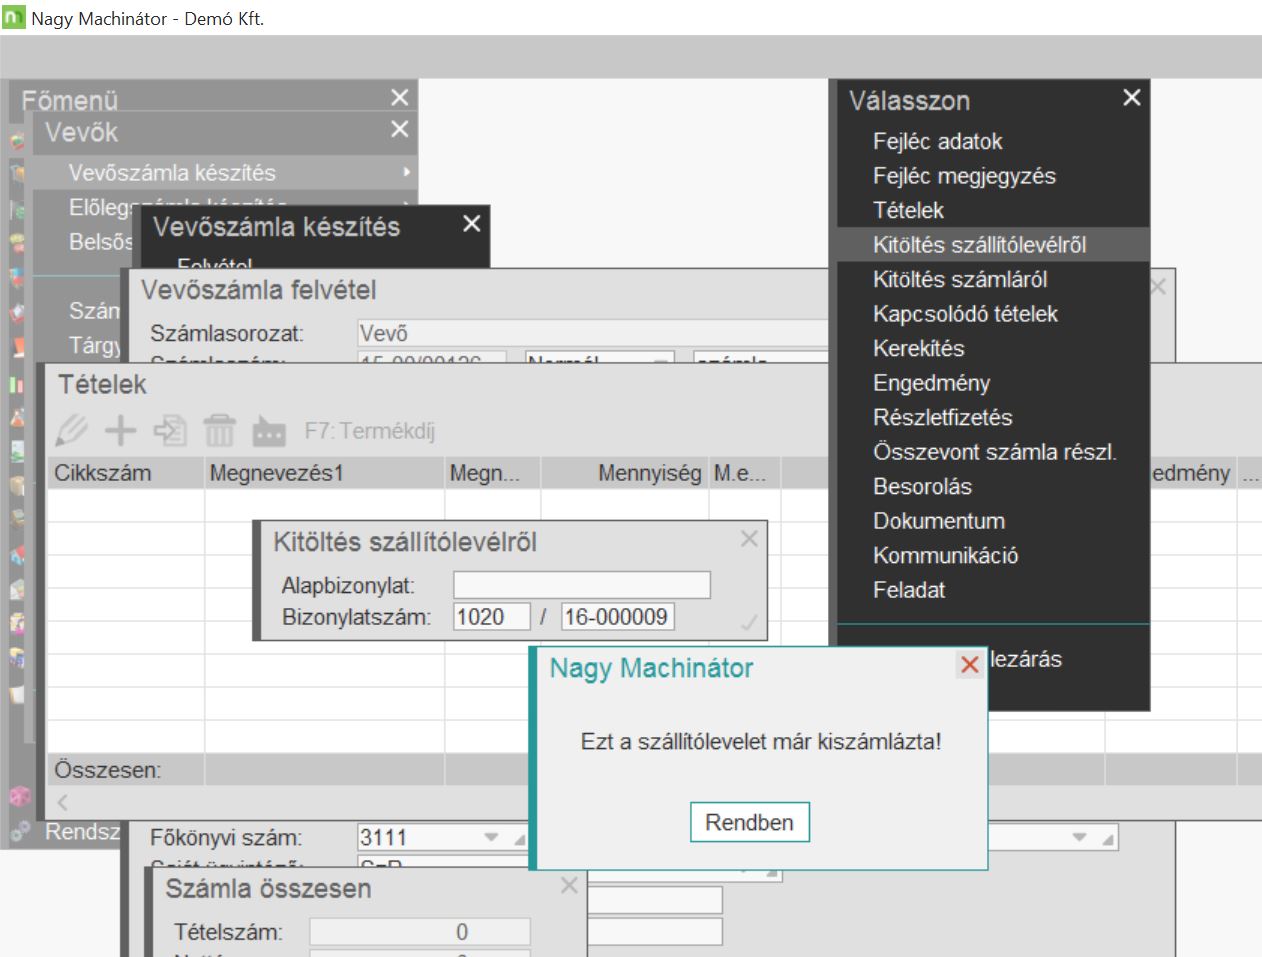1262x957 pixels.
Task: Delete item using the trash can icon
Action: click(219, 431)
